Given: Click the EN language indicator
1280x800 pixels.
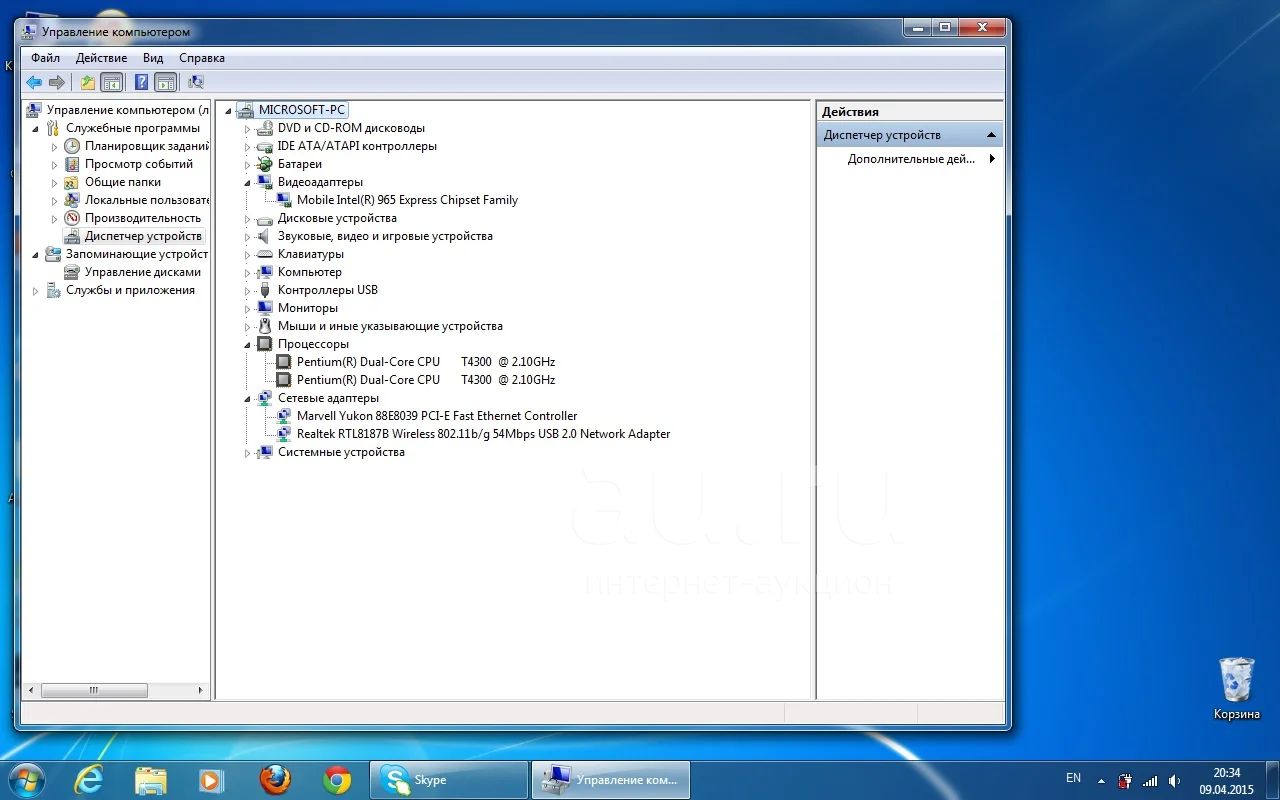Looking at the screenshot, I should [1073, 778].
